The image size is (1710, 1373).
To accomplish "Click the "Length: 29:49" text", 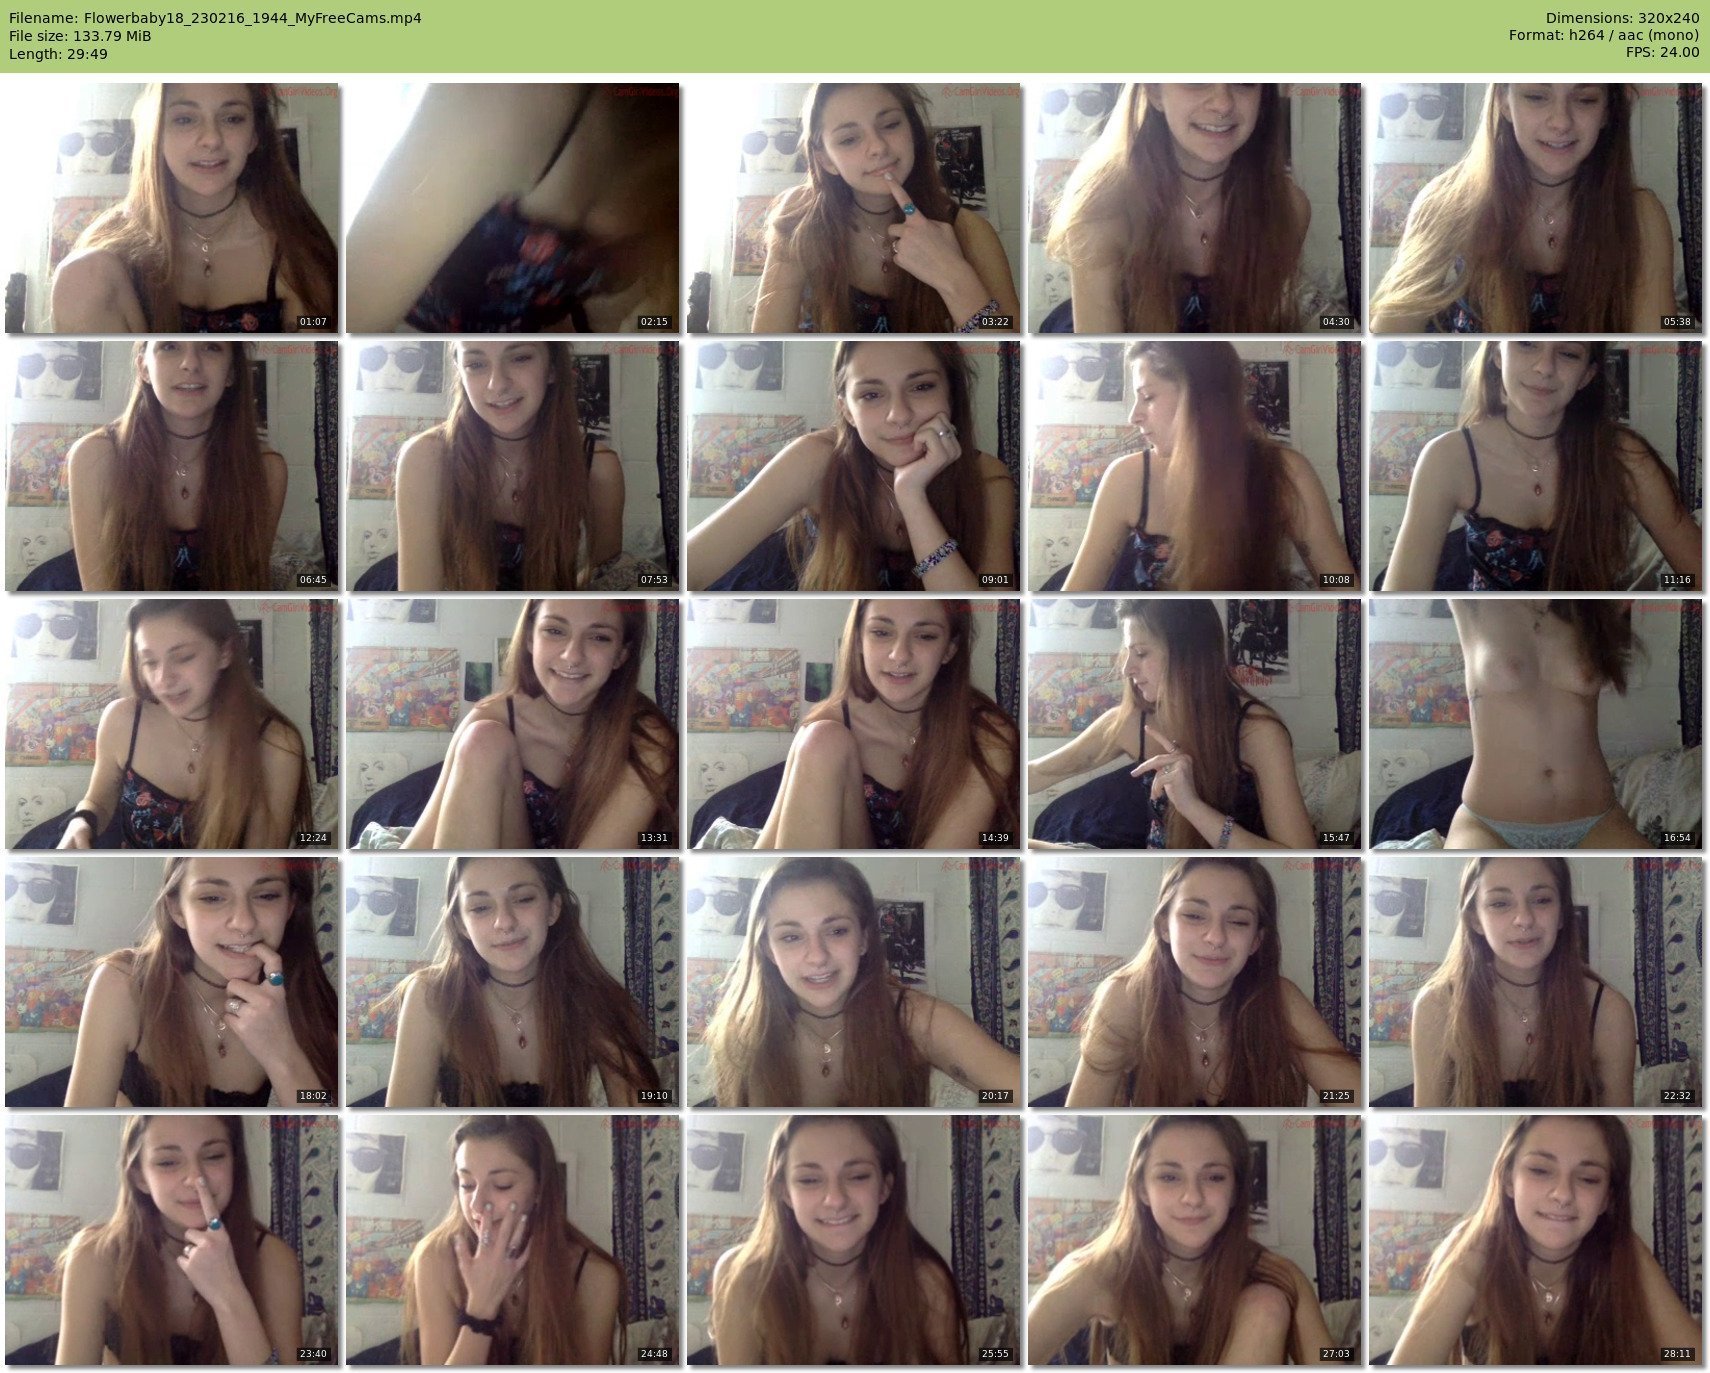I will (x=58, y=54).
